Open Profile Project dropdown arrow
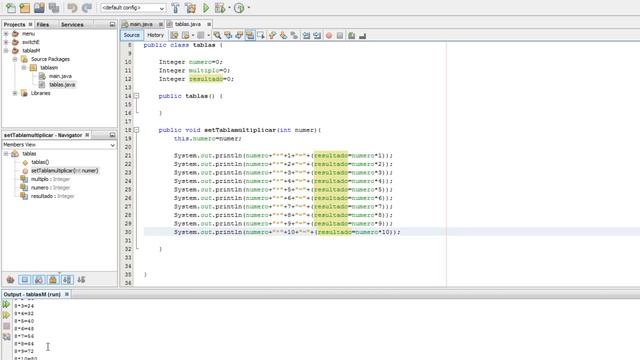 pyautogui.click(x=248, y=8)
